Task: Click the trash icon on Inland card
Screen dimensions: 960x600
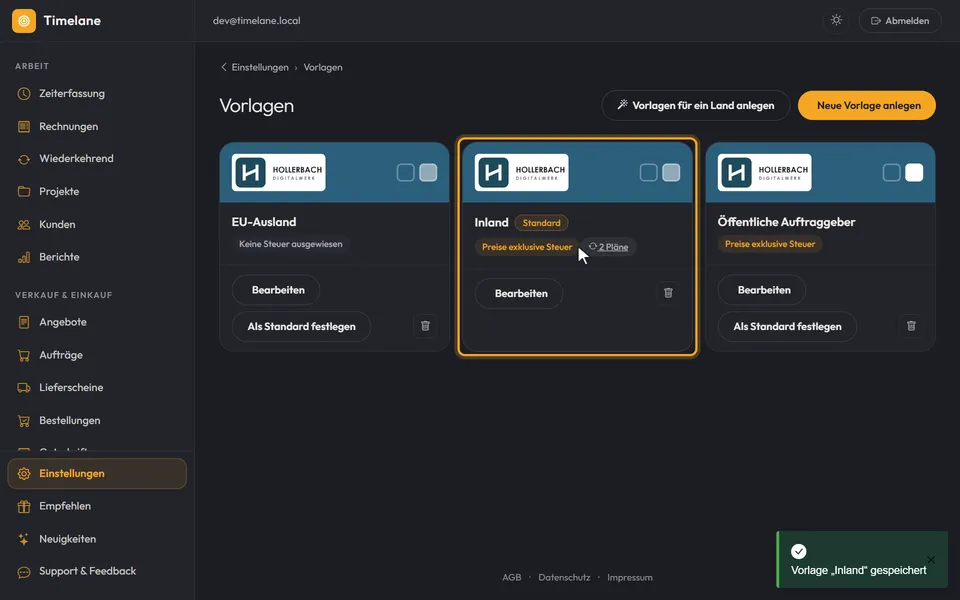Action: [x=668, y=293]
